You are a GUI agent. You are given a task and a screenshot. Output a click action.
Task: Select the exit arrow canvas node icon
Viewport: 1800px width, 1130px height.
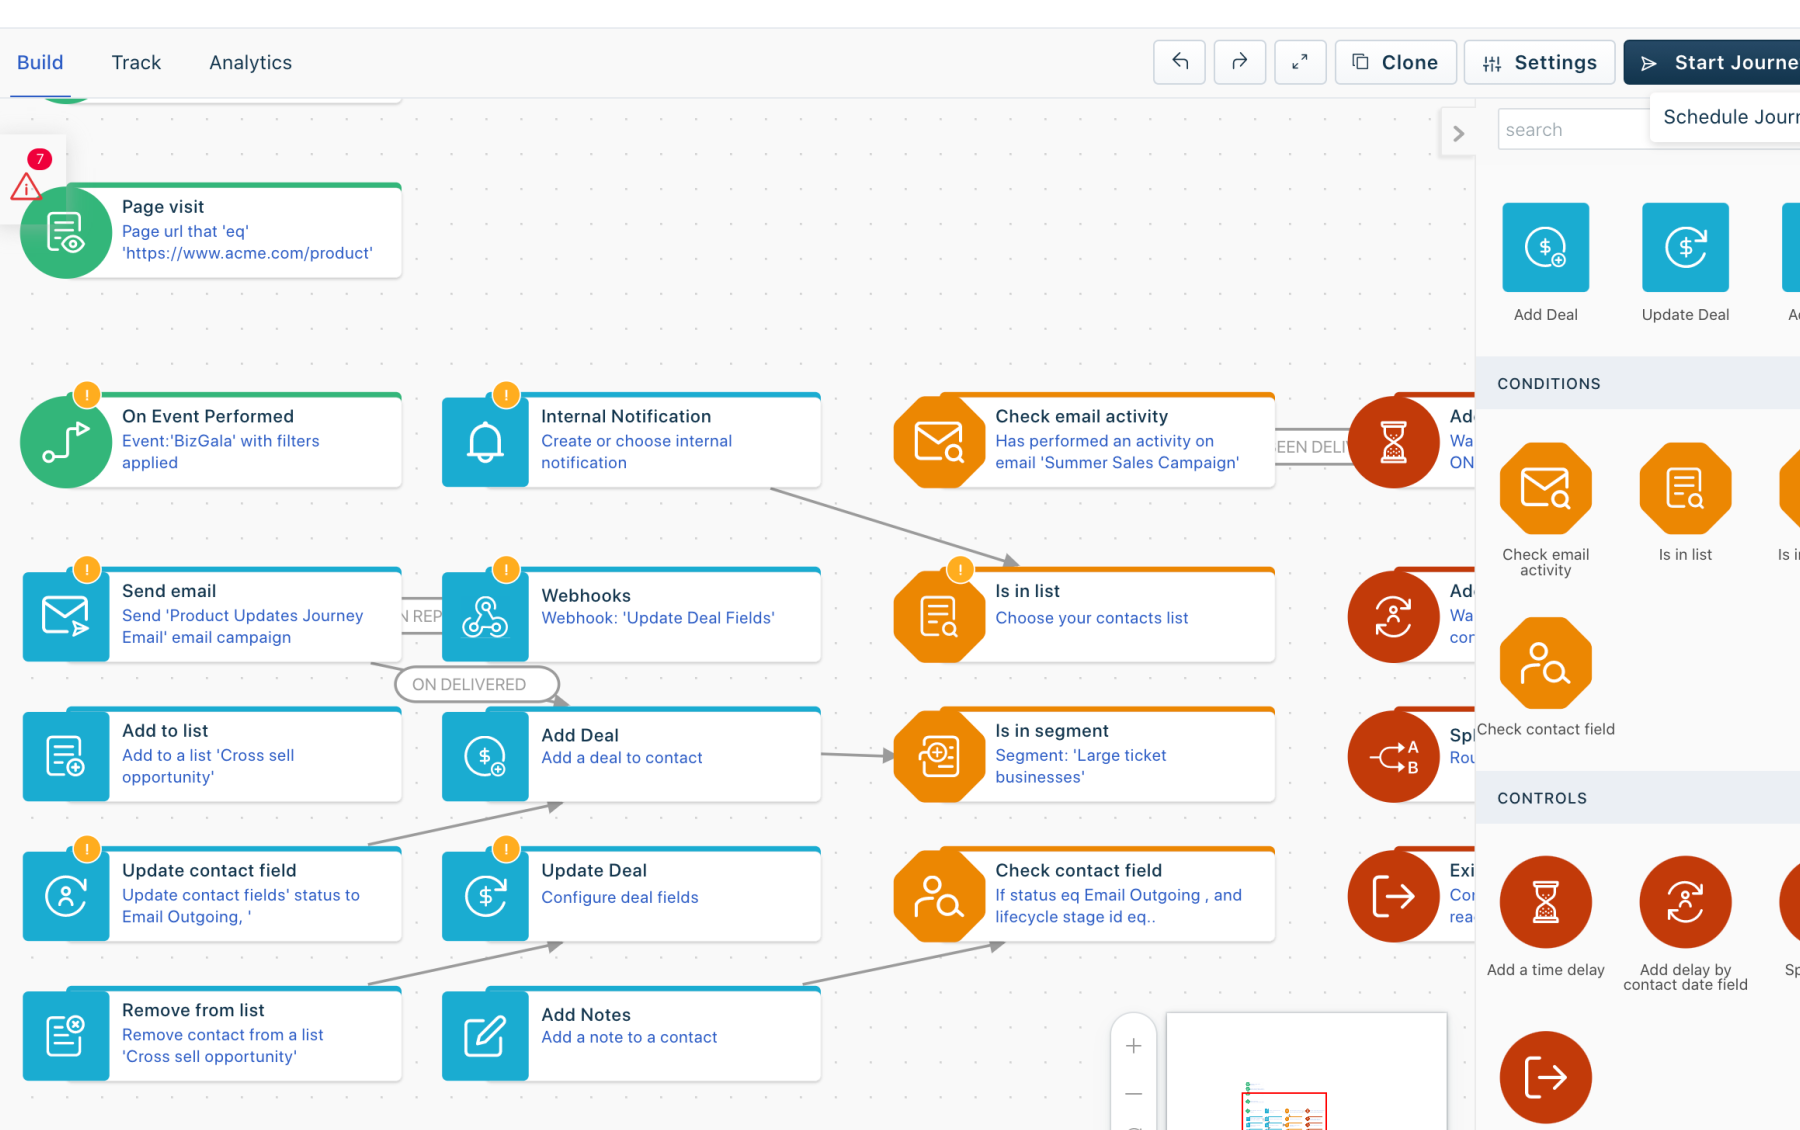click(x=1393, y=897)
